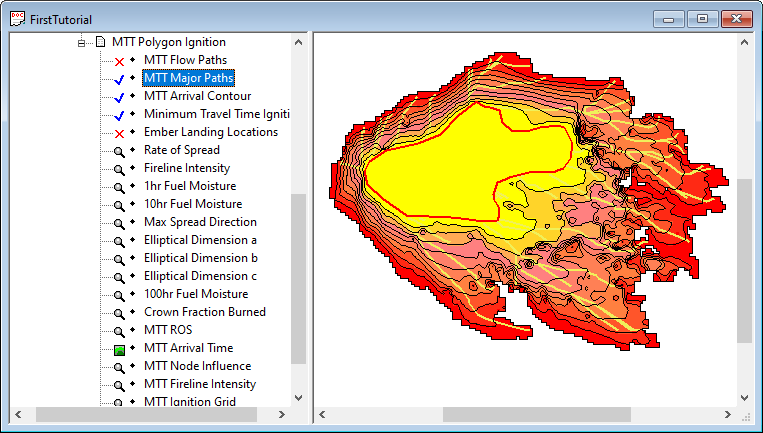Select the MTT Flow Paths item
763x433 pixels.
click(185, 60)
